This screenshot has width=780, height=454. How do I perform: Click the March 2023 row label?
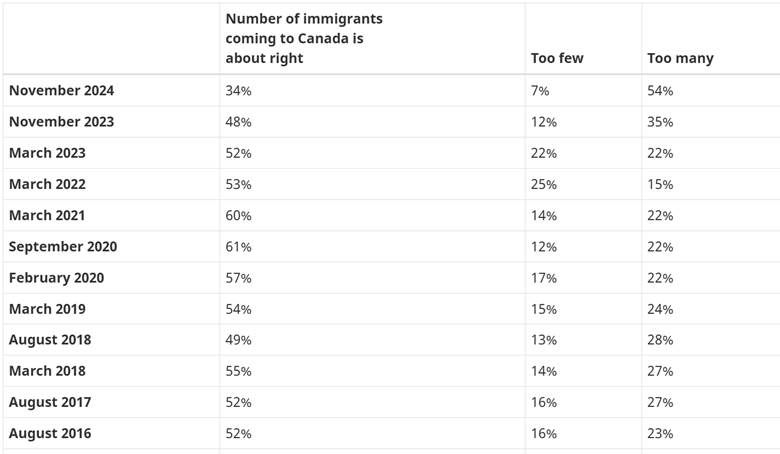(47, 153)
